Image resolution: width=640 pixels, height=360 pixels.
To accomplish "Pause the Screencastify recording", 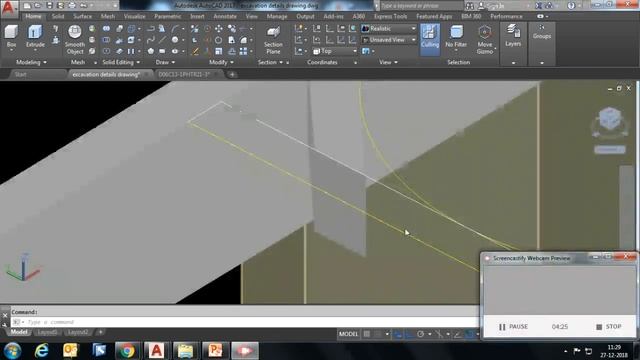I will tap(513, 327).
